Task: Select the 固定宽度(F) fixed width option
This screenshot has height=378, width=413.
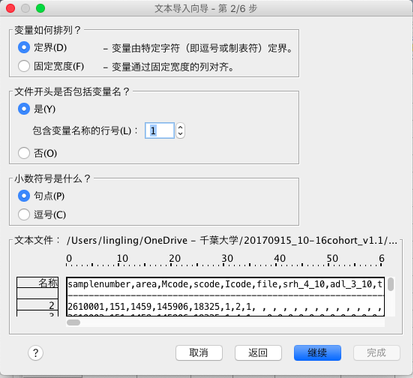Action: pyautogui.click(x=24, y=66)
